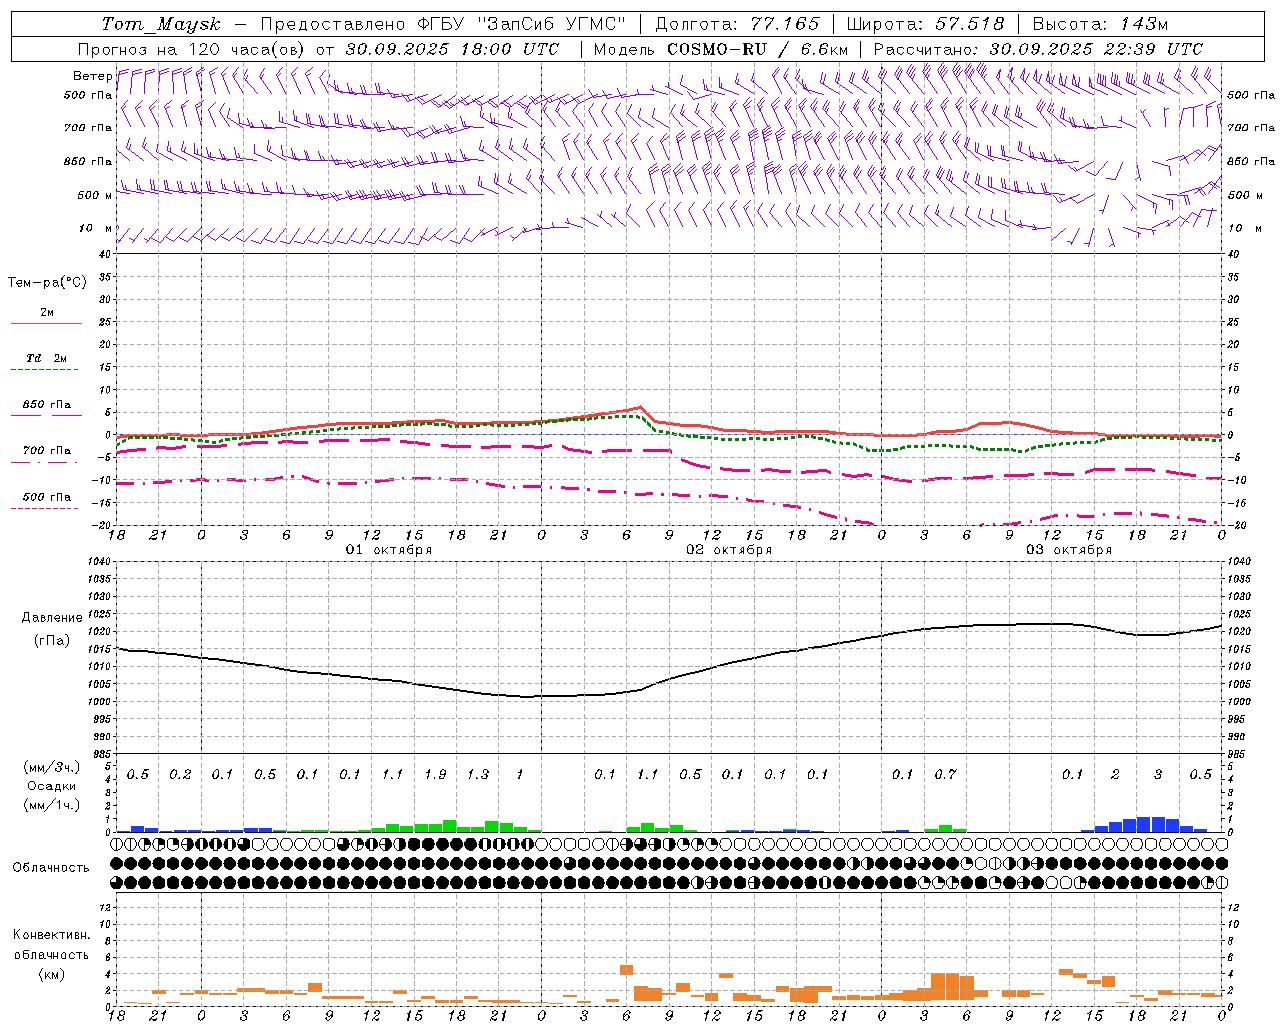Click the Давление pressure panel label

pos(52,618)
